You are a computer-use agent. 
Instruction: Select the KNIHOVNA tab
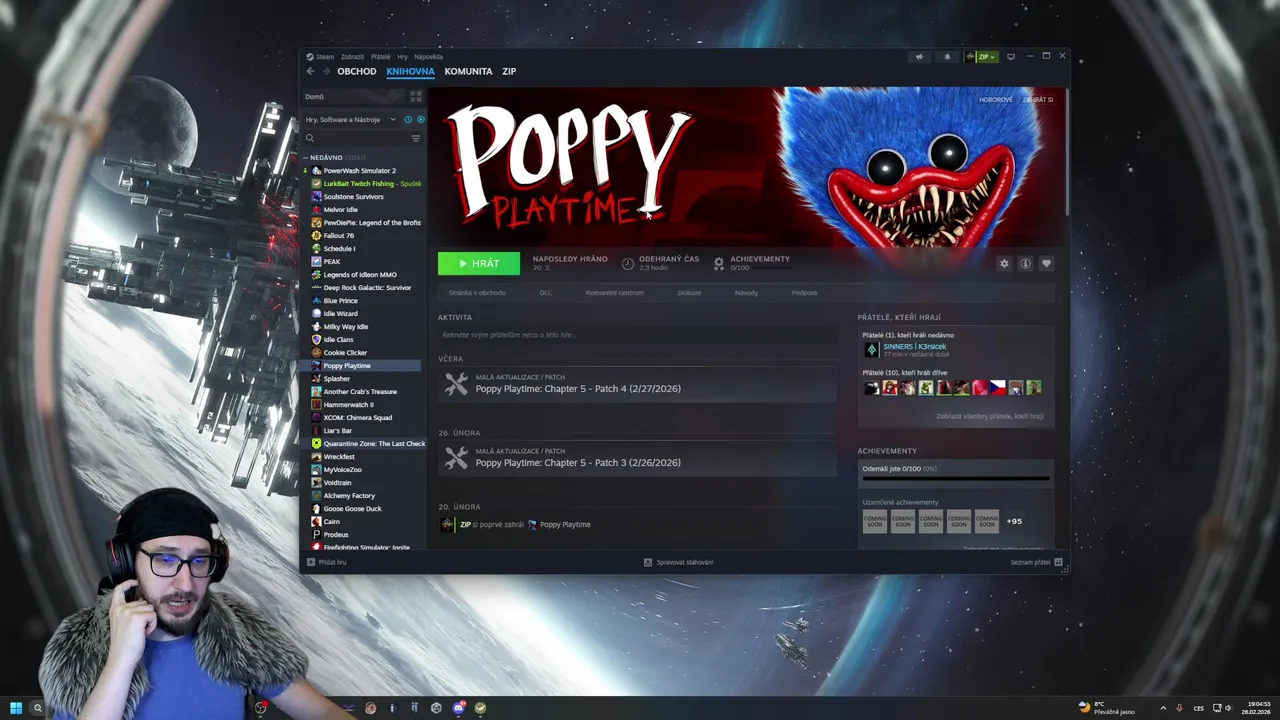pos(410,71)
